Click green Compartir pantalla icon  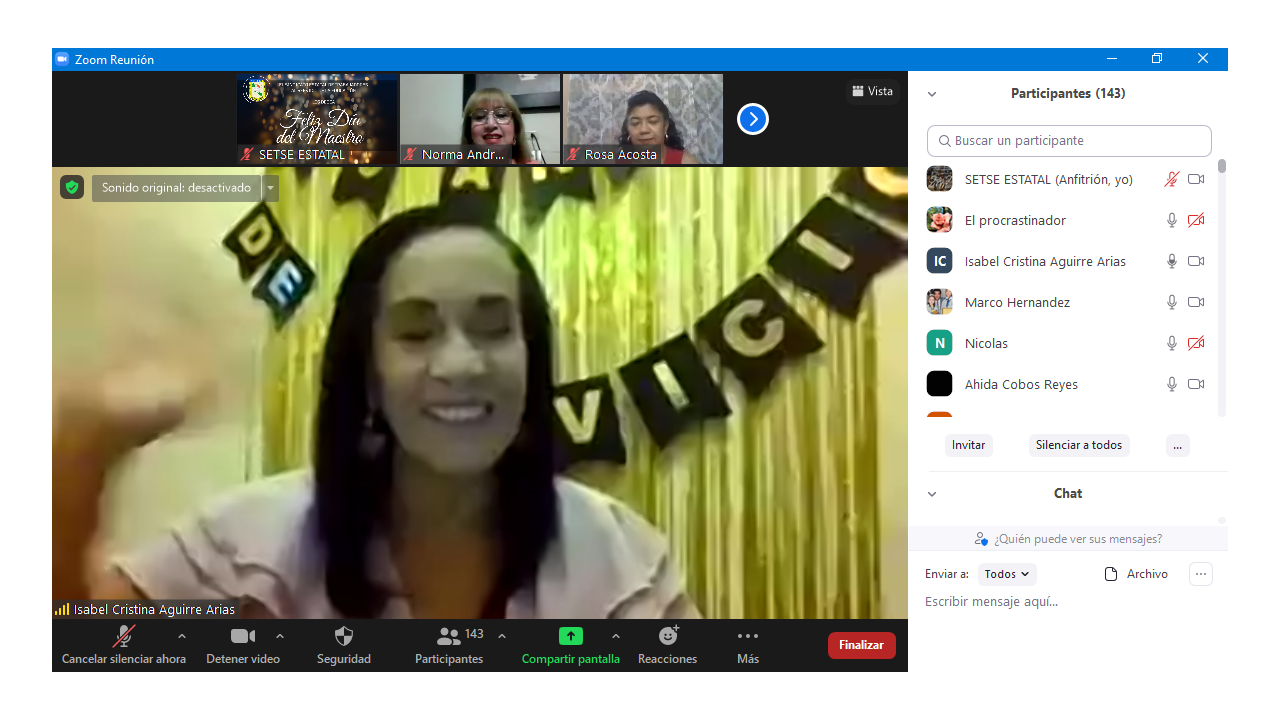571,636
